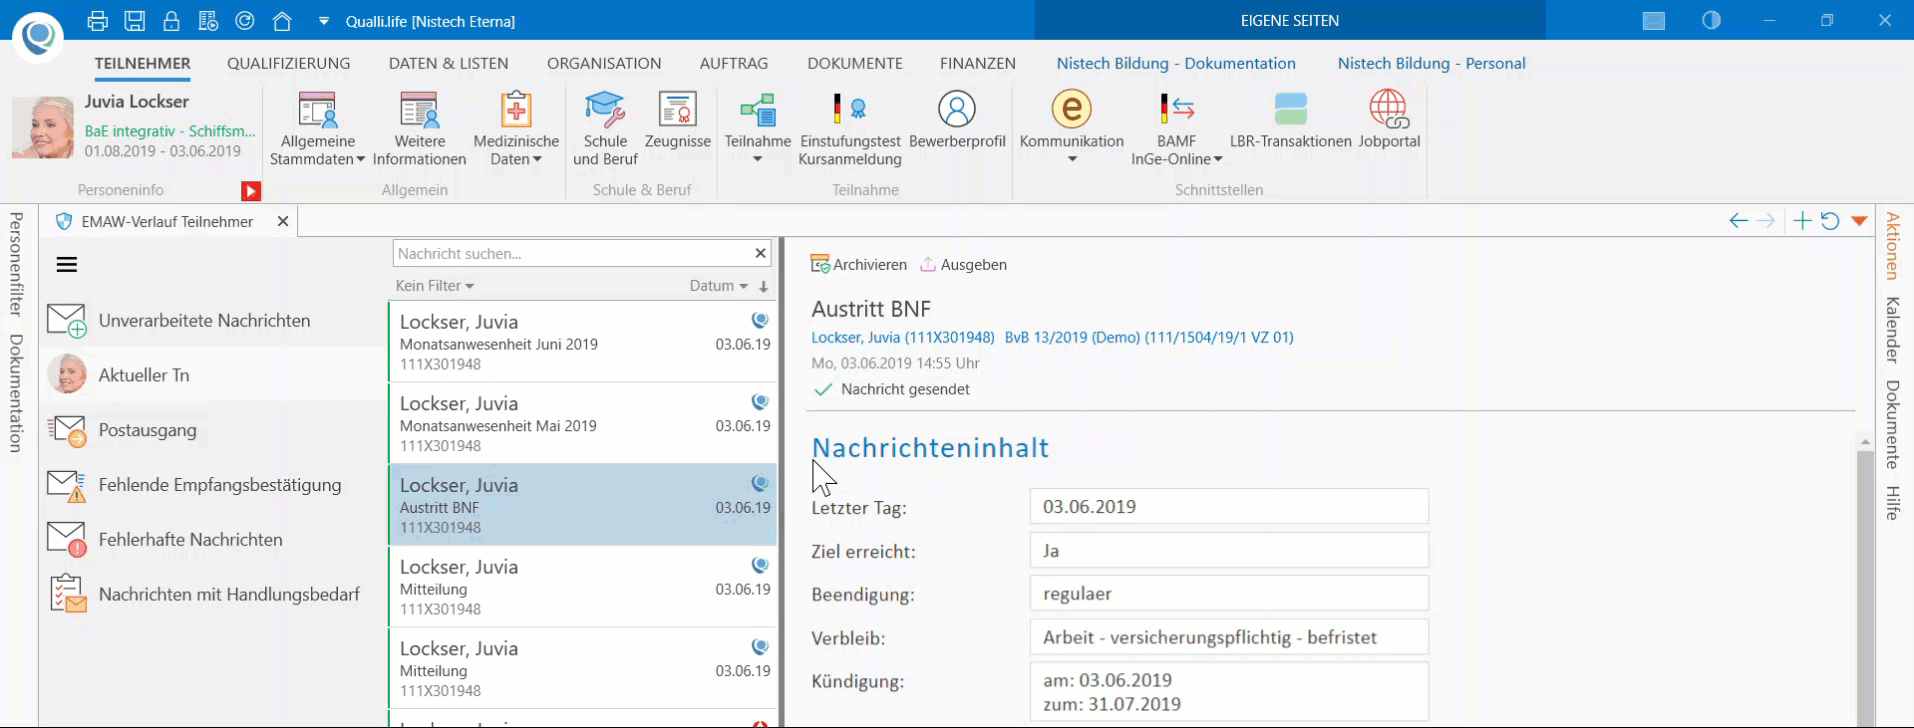The image size is (1914, 728).
Task: Open BvB 13/2019 (Demo) link
Action: click(x=1148, y=337)
